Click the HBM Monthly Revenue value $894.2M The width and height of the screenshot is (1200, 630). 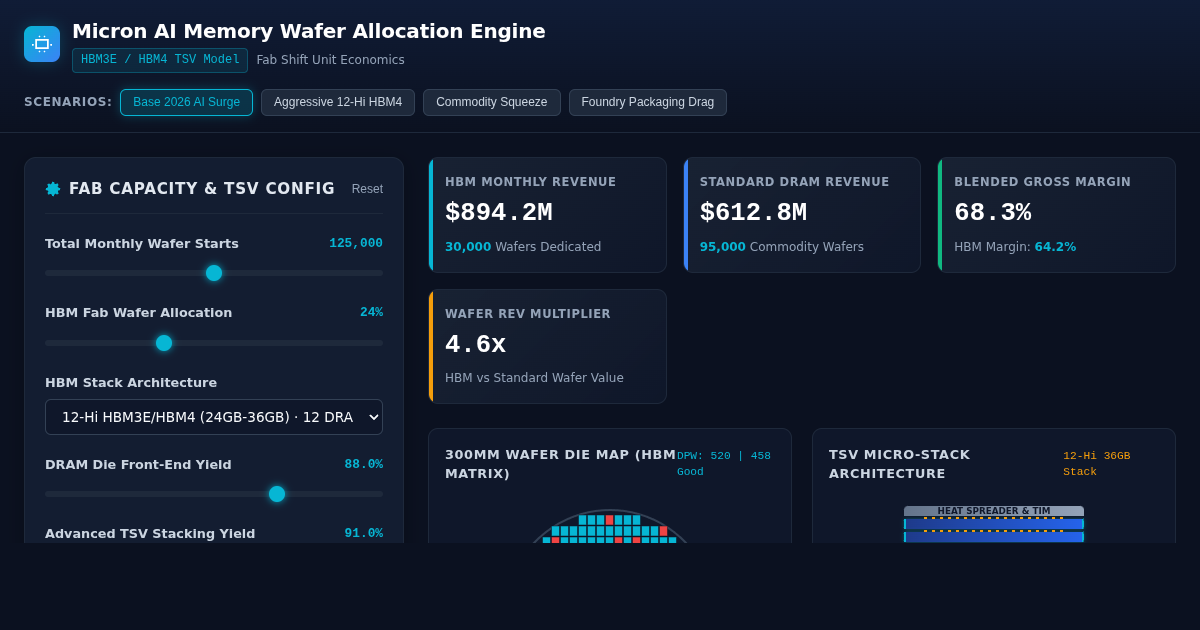pos(498,213)
